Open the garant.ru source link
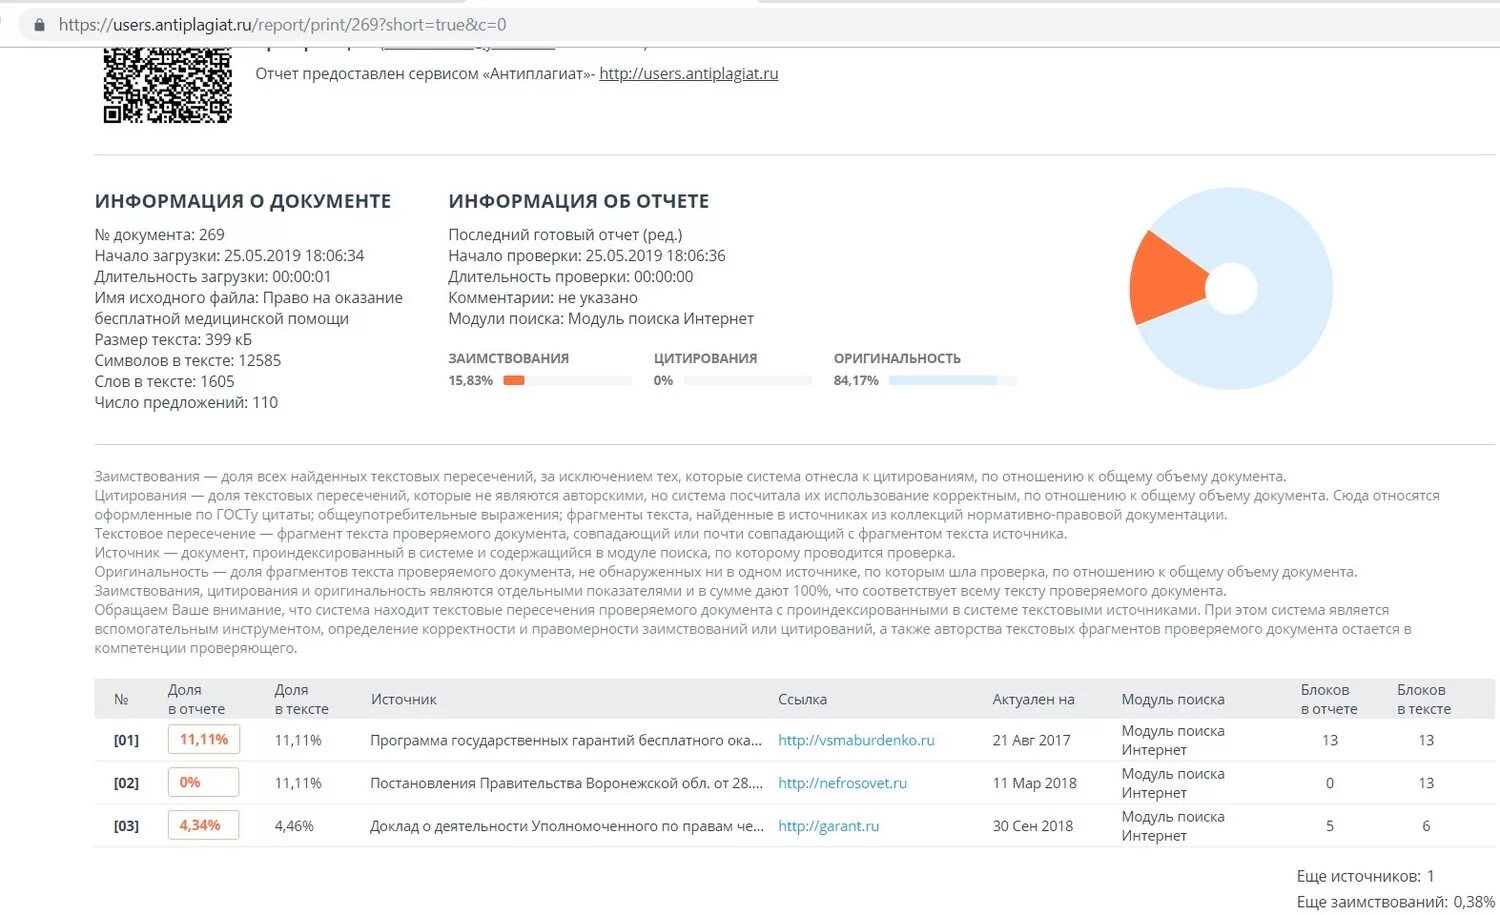1500x915 pixels. click(828, 827)
